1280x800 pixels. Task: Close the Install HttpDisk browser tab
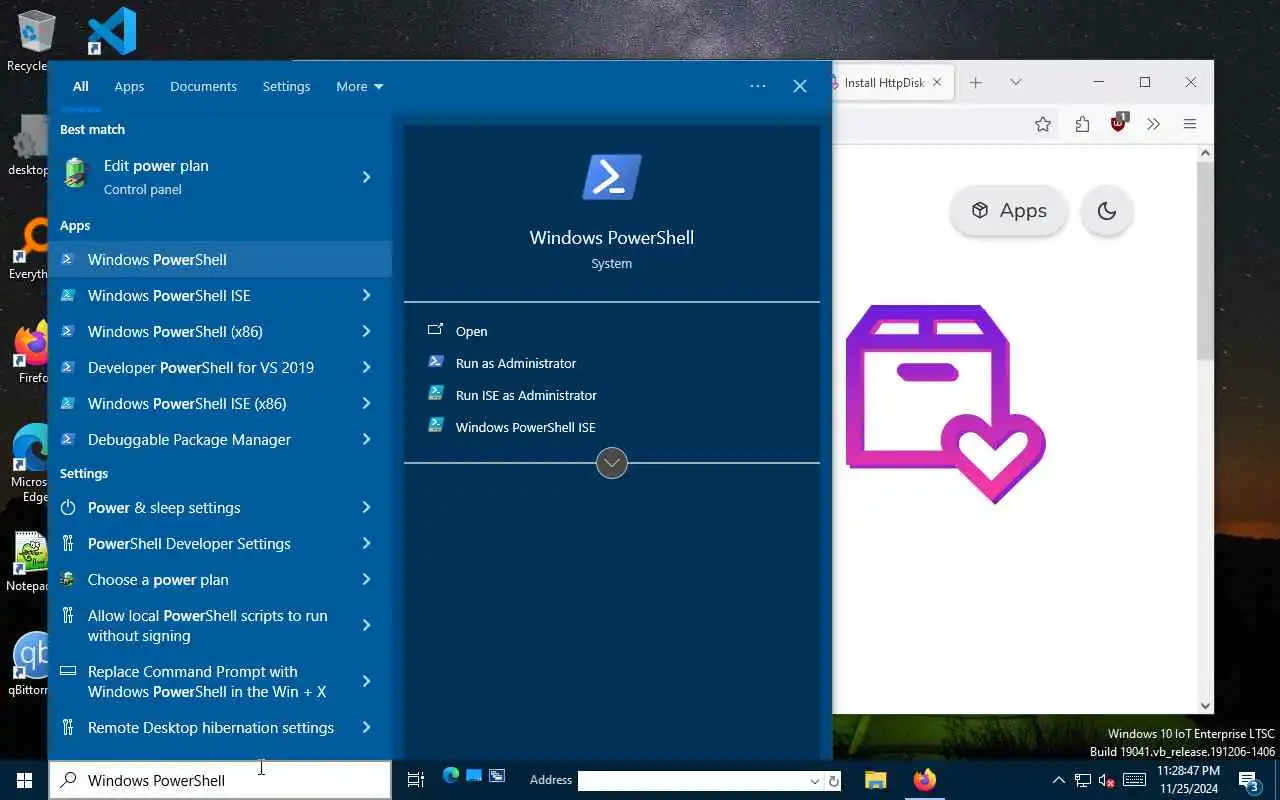(937, 83)
